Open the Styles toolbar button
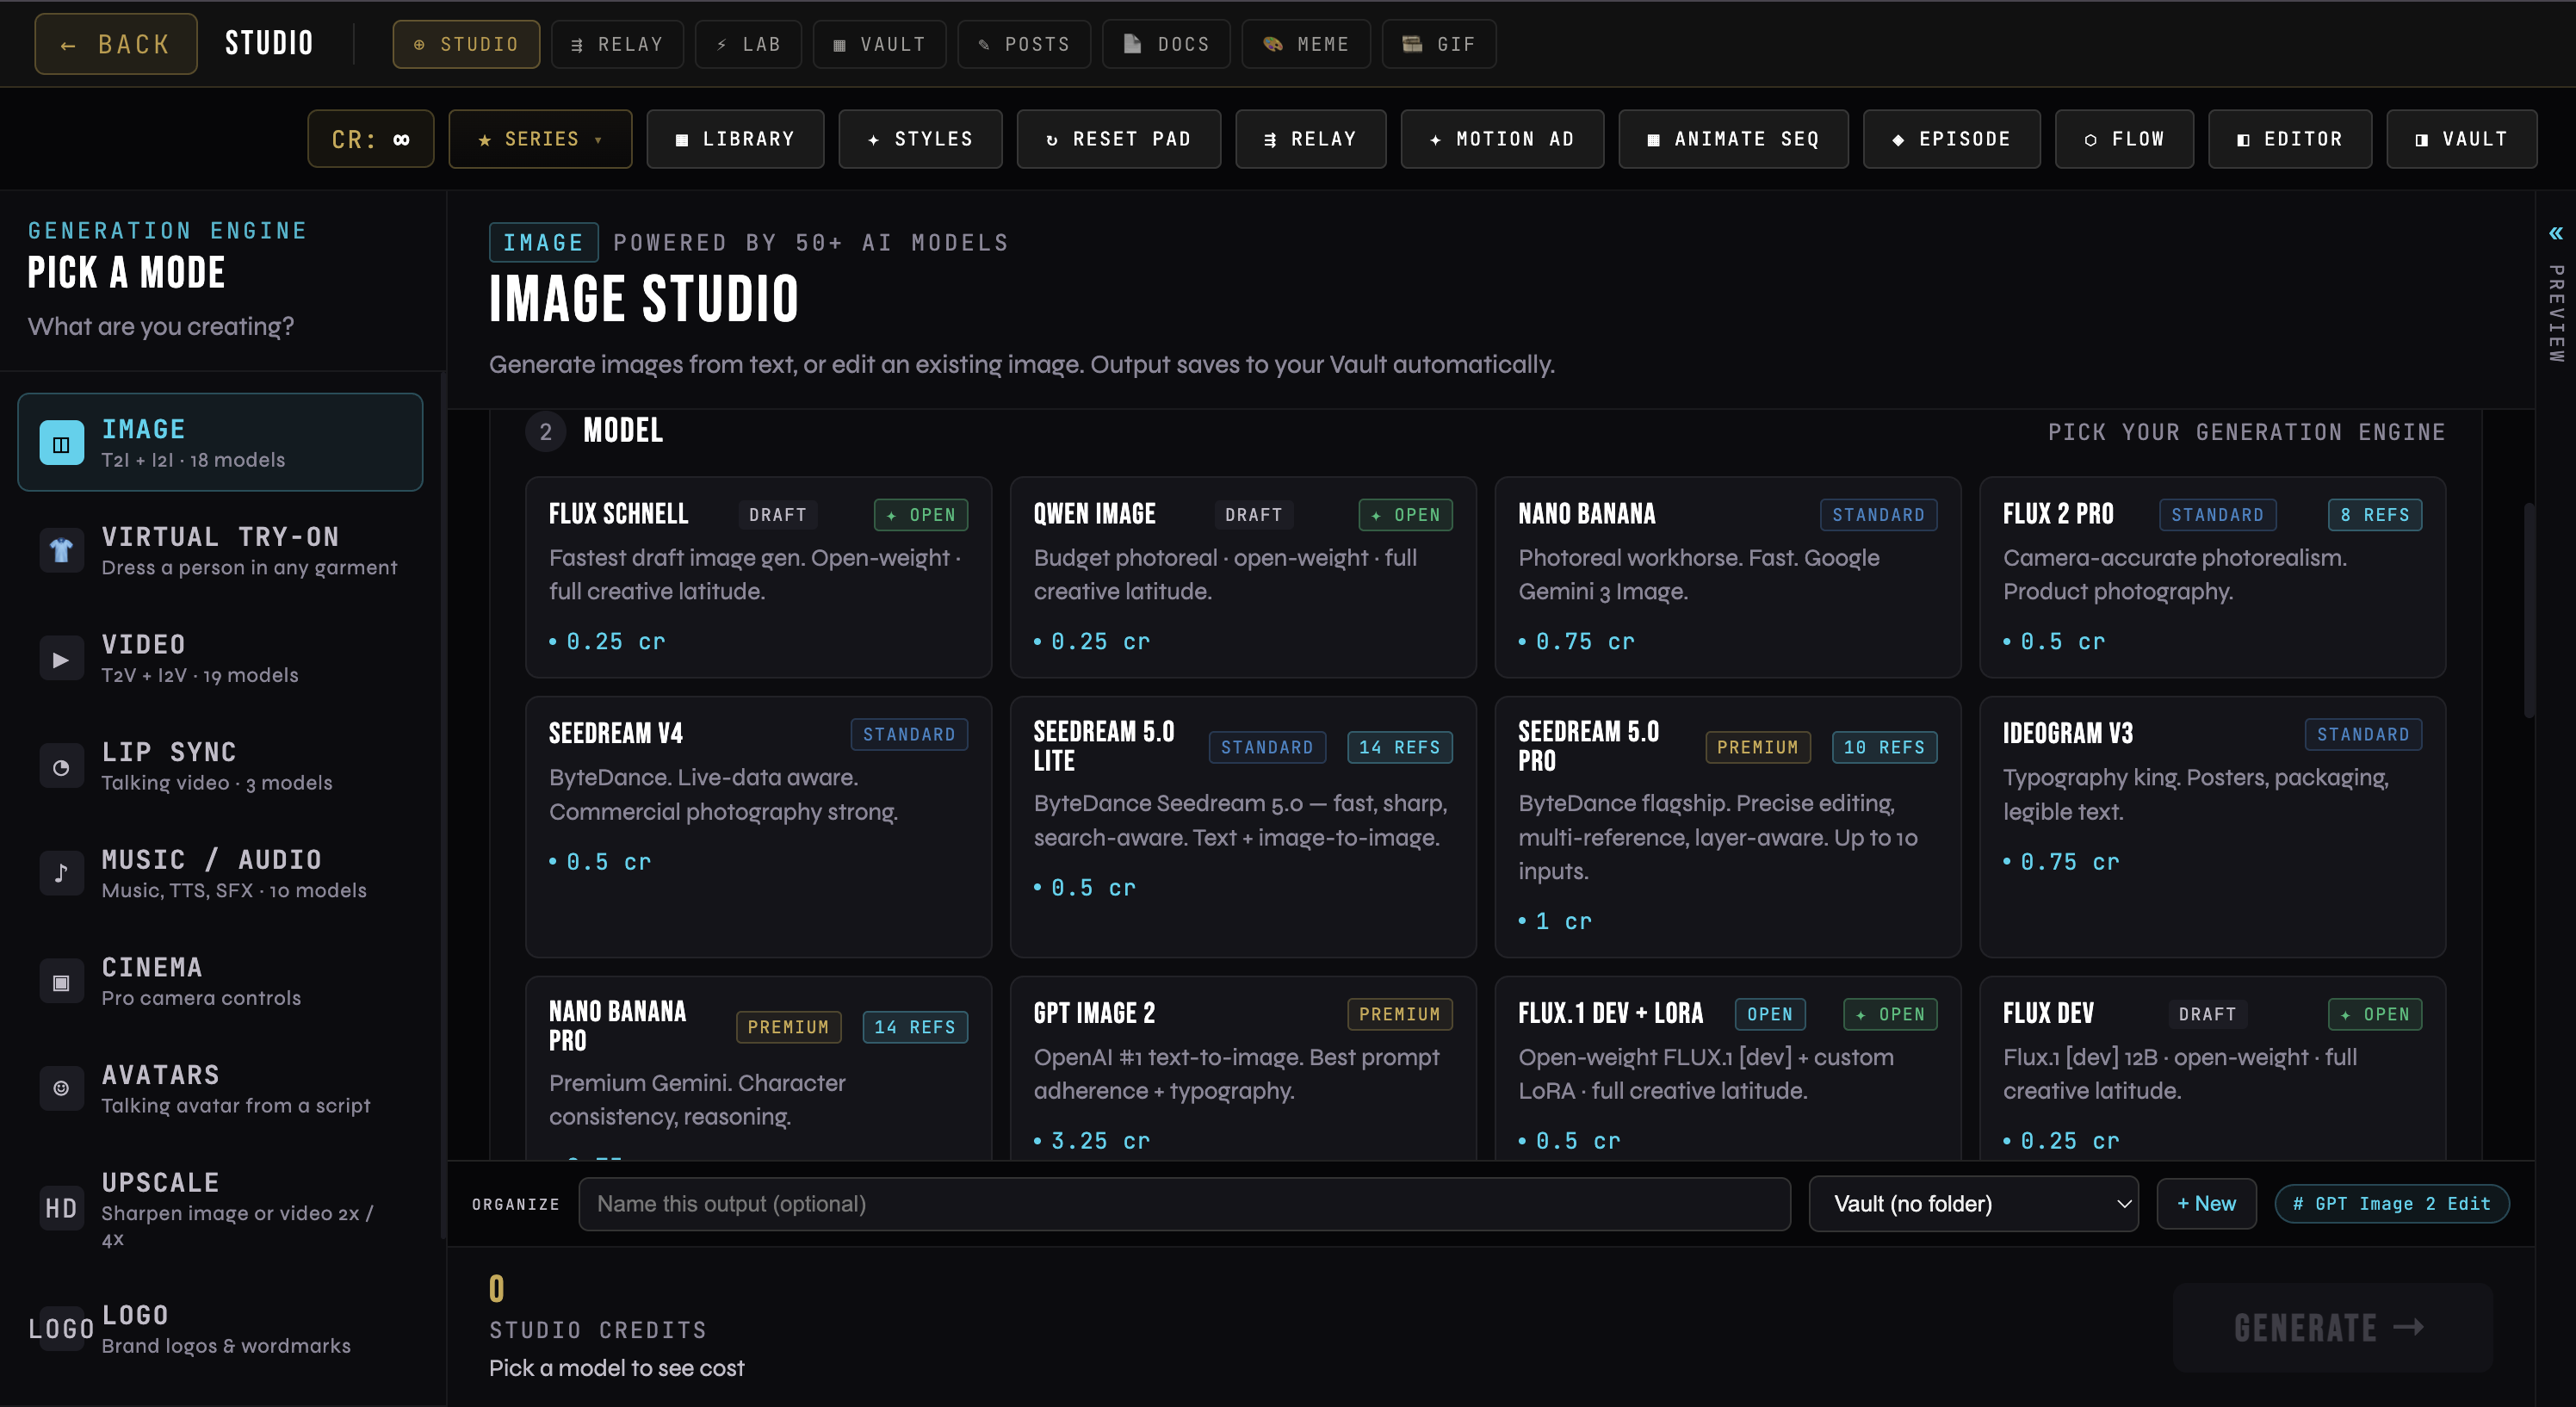 (x=920, y=139)
